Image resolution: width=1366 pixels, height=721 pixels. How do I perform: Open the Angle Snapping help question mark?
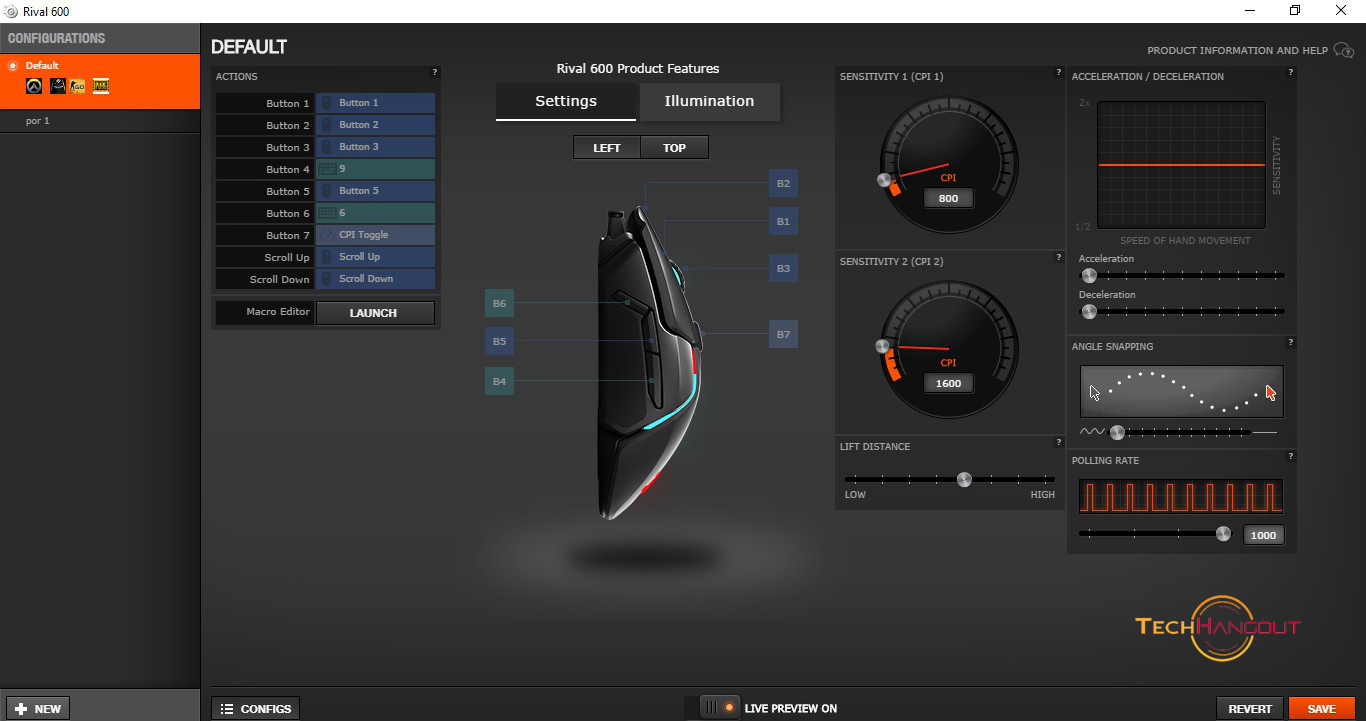[x=1291, y=342]
